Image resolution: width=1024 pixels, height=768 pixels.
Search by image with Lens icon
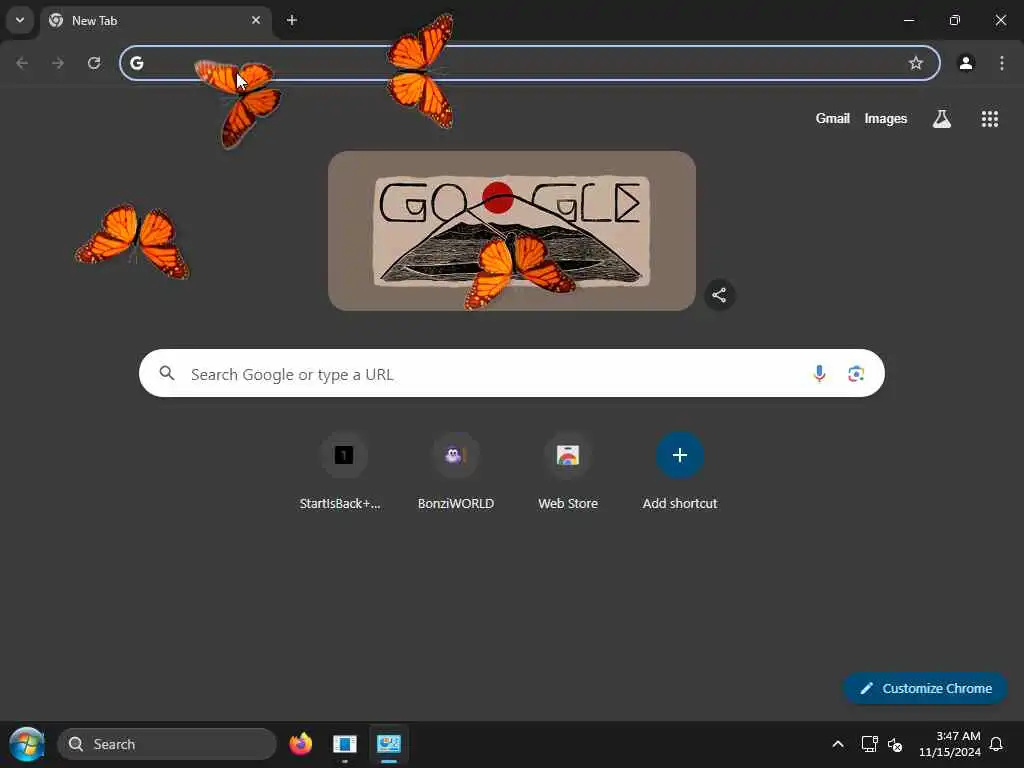[x=856, y=374]
